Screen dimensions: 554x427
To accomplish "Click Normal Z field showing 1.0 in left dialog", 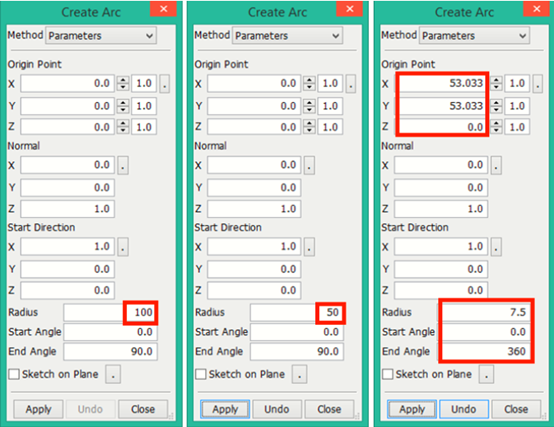I will coord(67,209).
